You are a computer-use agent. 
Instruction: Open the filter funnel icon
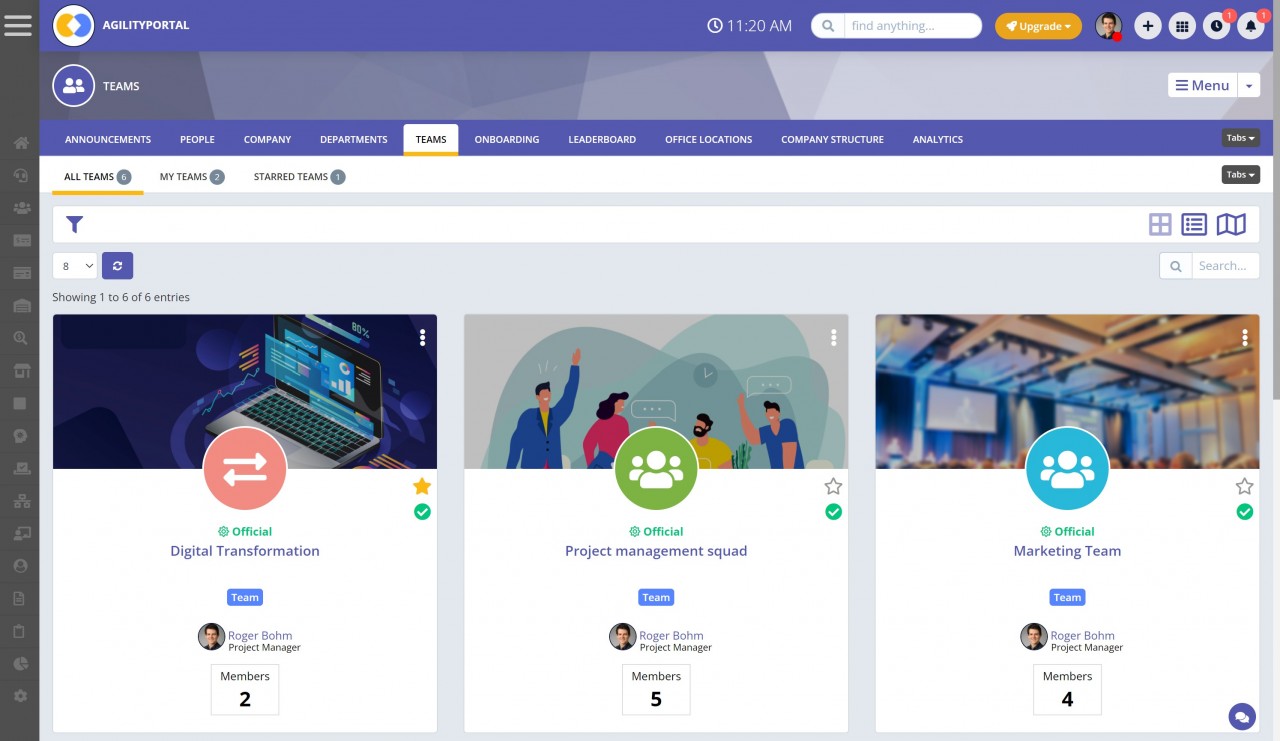(x=74, y=224)
